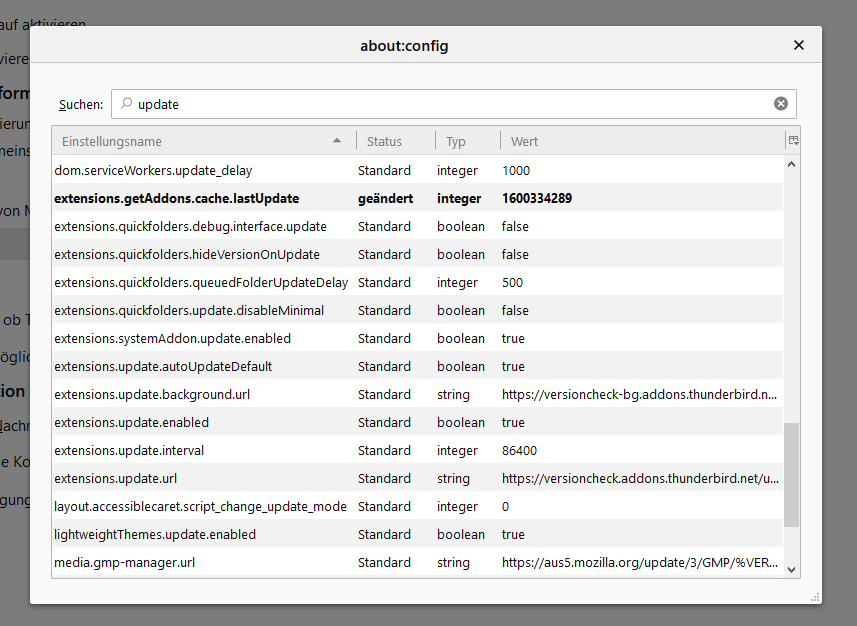Viewport: 857px width, 626px height.
Task: Open the column picker icon
Action: pos(793,141)
